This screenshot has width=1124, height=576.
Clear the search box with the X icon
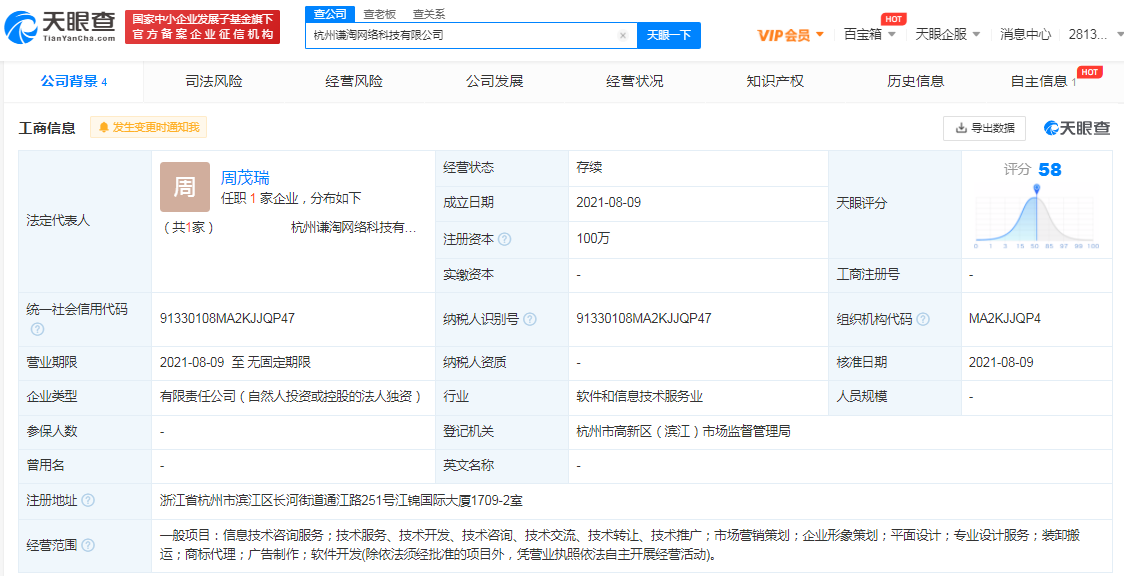pos(623,35)
